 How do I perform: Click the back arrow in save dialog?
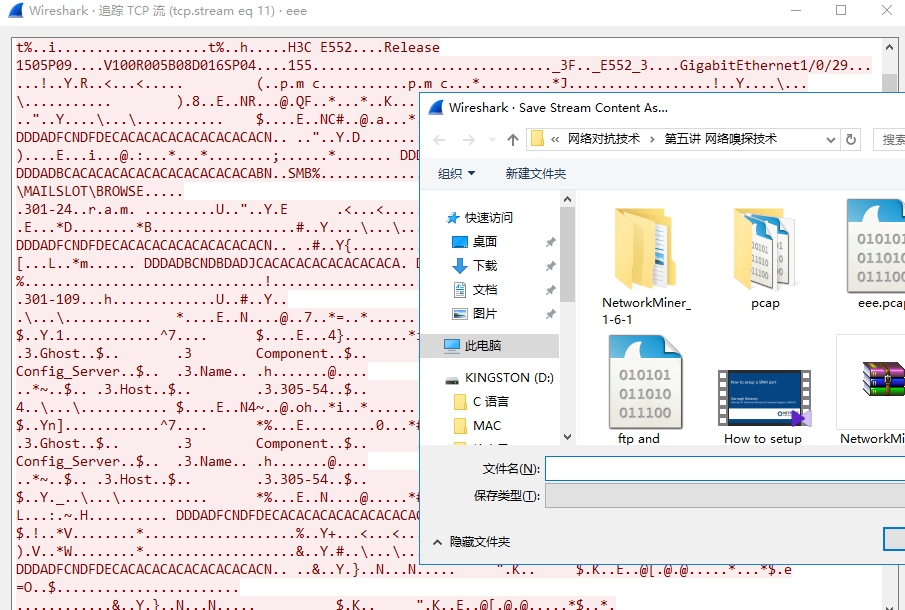point(439,140)
